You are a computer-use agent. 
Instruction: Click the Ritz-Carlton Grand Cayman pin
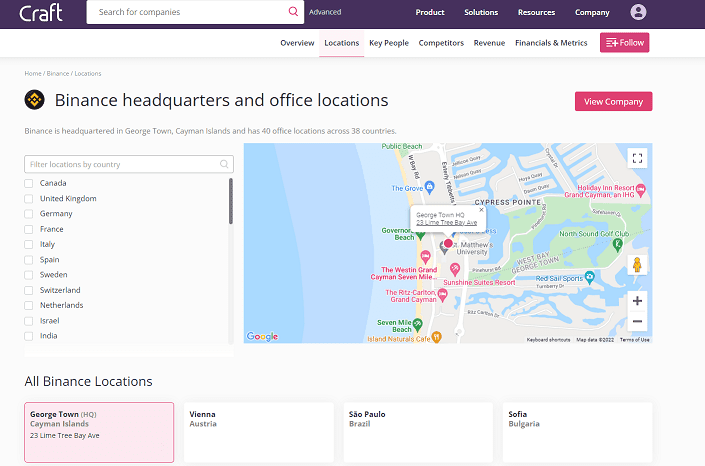[x=443, y=295]
